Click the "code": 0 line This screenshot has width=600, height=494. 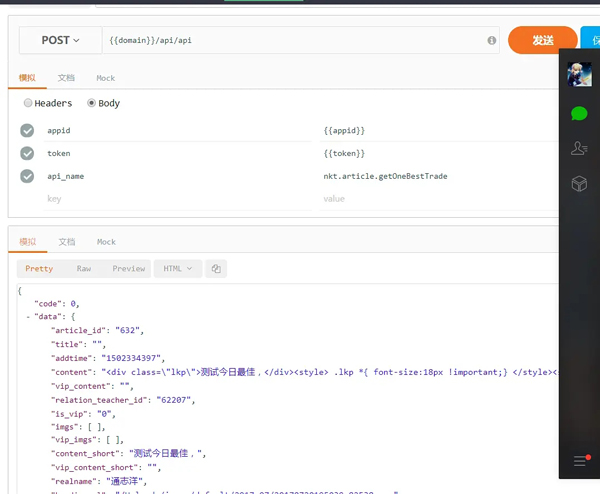tap(57, 304)
